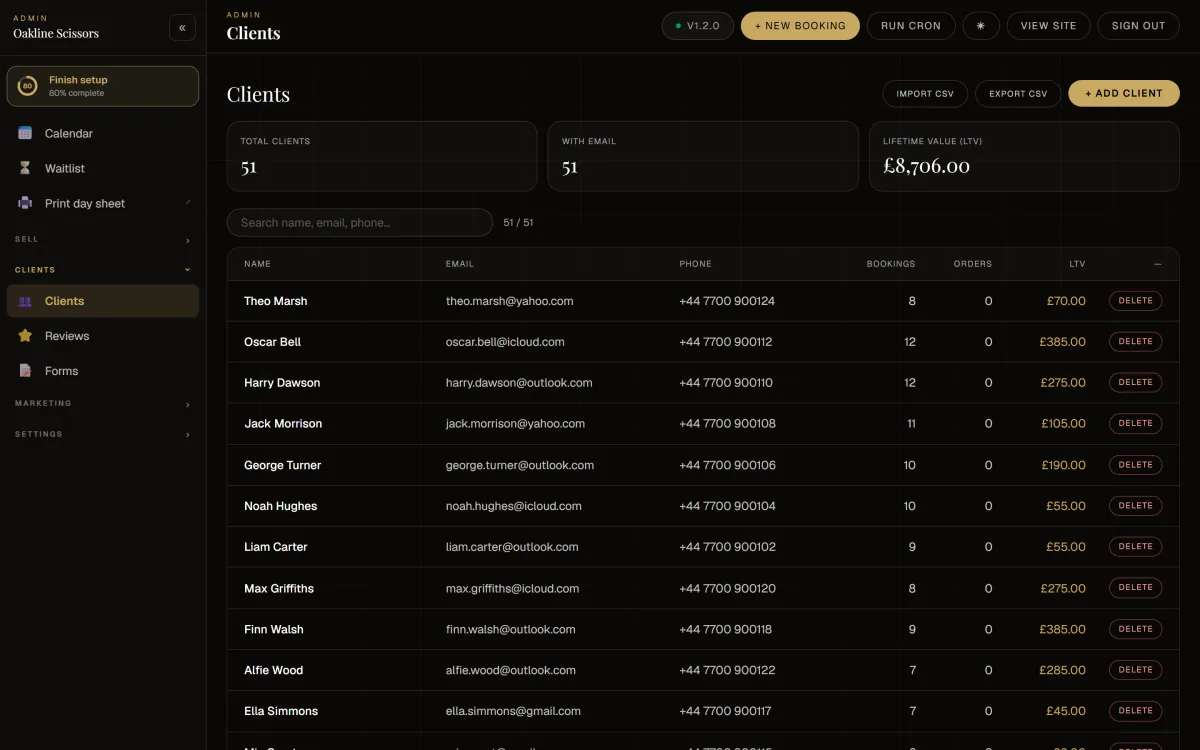Screen dimensions: 1200x750
Task: Open the Calendar page
Action: pyautogui.click(x=103, y=133)
